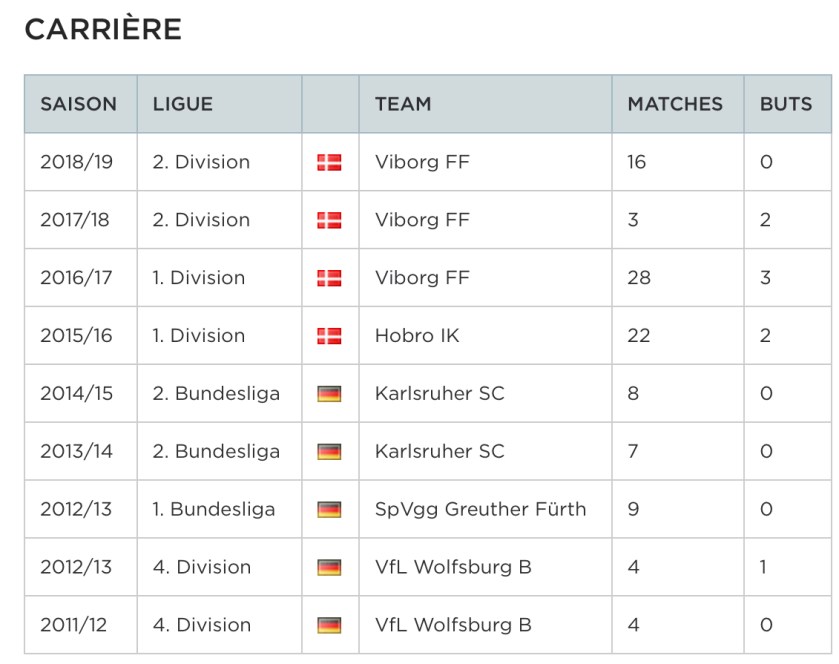This screenshot has width=839, height=664.
Task: Open the Hobro IK team link
Action: pos(417,336)
